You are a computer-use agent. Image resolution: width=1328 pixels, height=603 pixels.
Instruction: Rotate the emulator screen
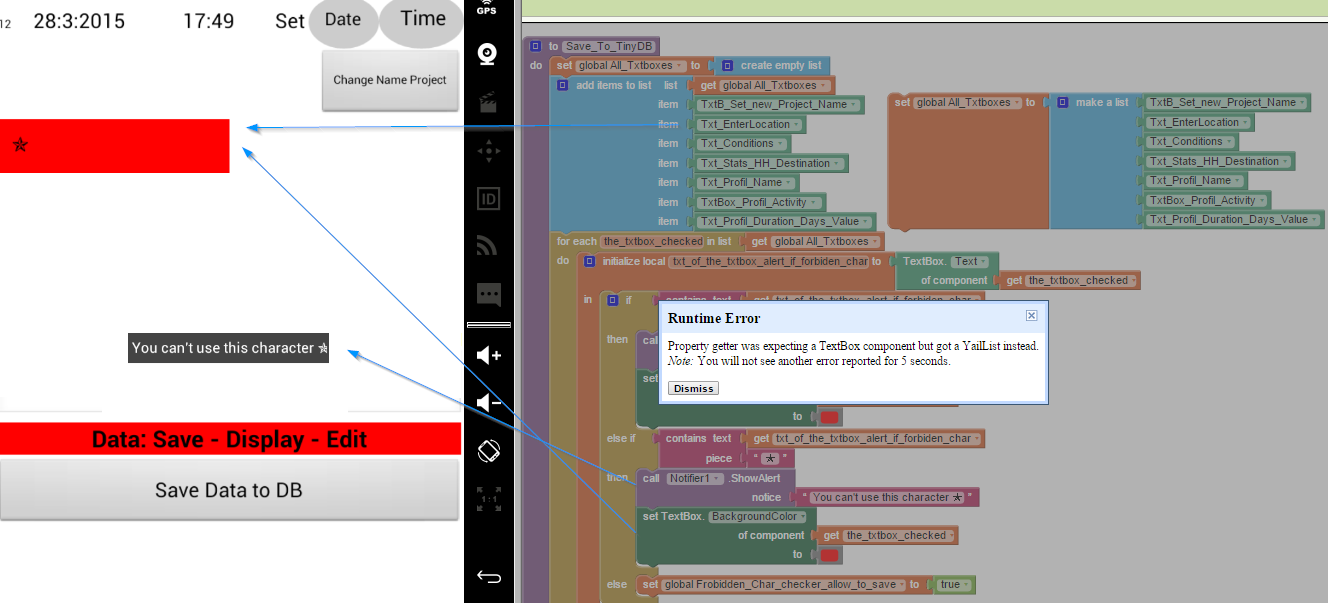tap(488, 451)
